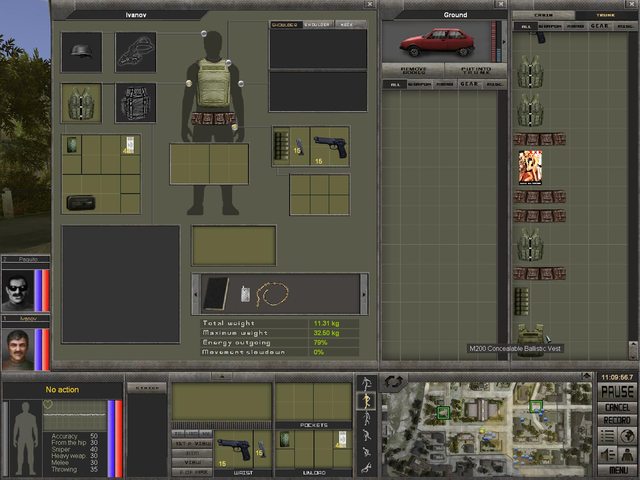Click the Put Into Trunk button
The height and width of the screenshot is (480, 640).
(476, 70)
